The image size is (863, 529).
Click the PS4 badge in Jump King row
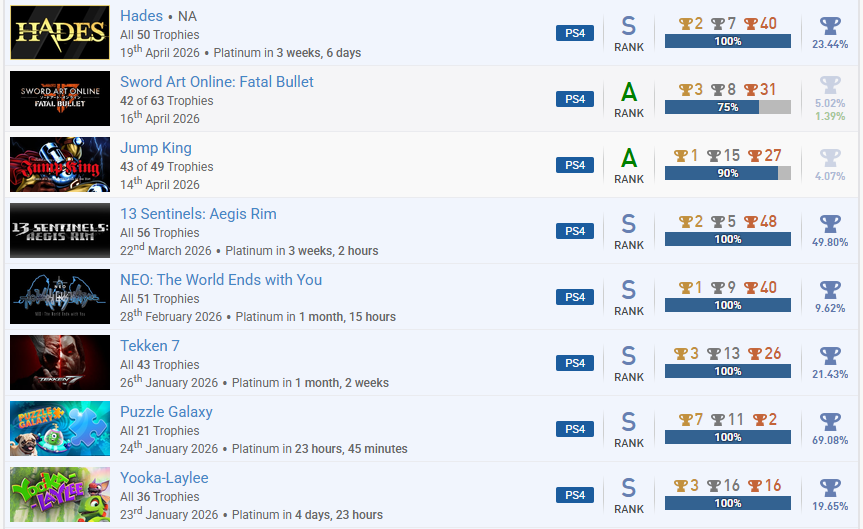tap(575, 165)
